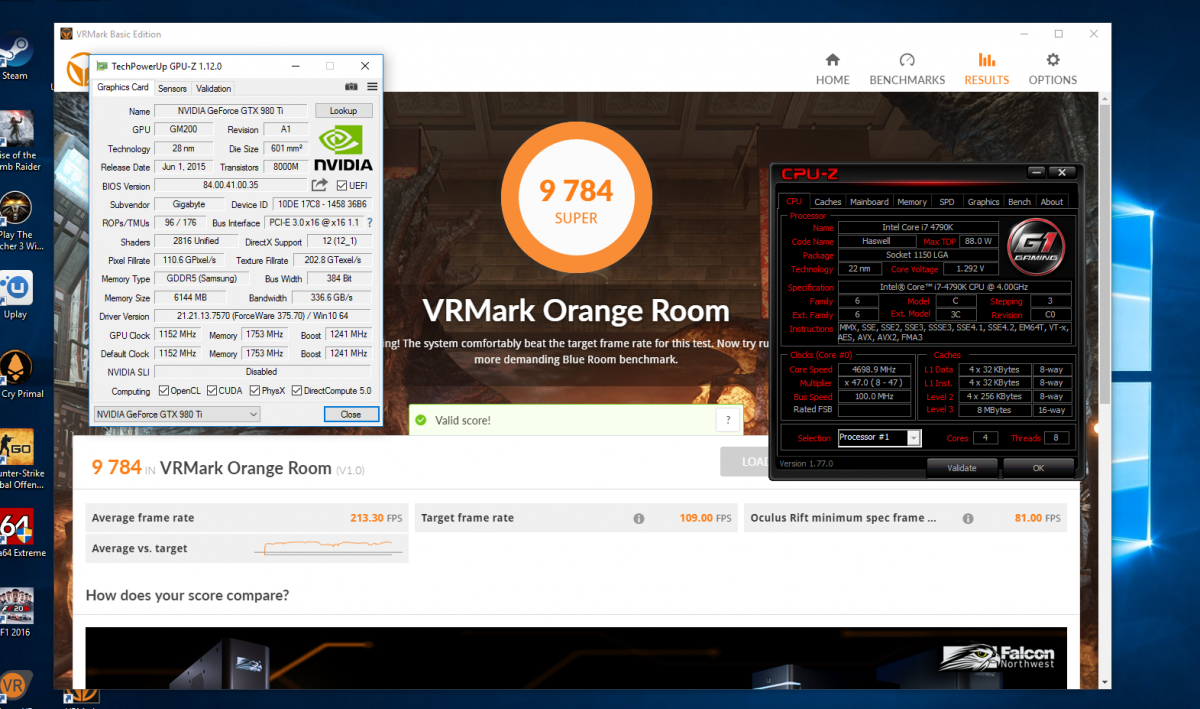The width and height of the screenshot is (1200, 709).
Task: Click the info icon beside Oculus Rift minimum spec
Action: [967, 518]
